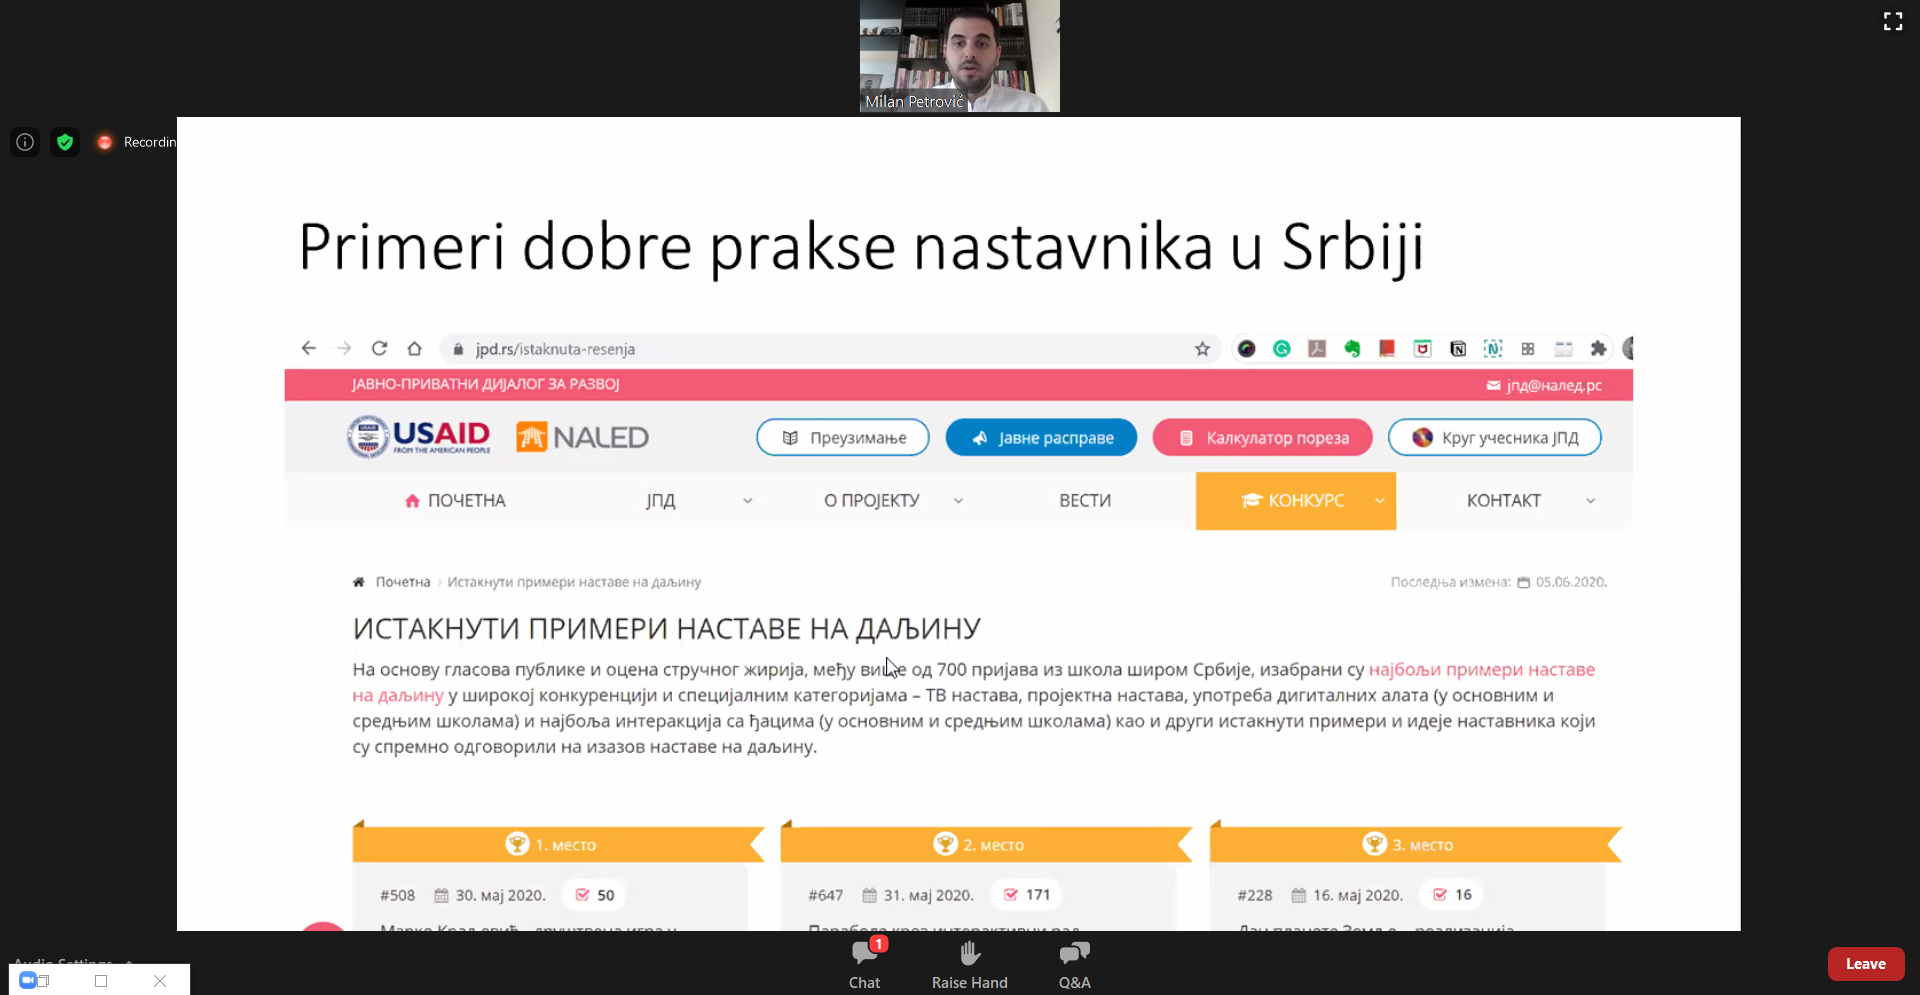
Task: Enter full screen with the expand icon
Action: tap(1892, 21)
